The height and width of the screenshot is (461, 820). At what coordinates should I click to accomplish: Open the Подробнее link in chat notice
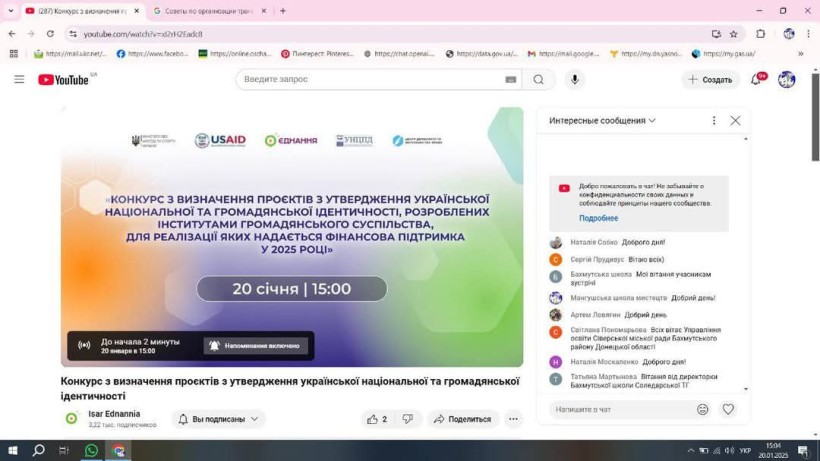(598, 218)
